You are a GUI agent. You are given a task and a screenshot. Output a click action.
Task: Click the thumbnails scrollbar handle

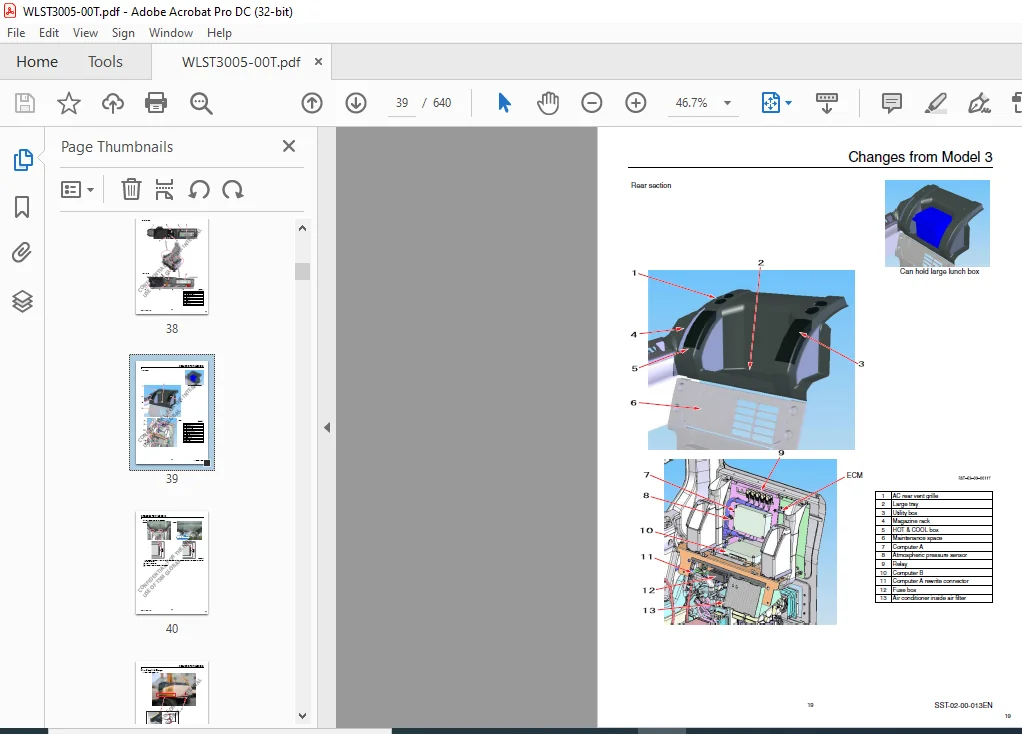tap(302, 271)
